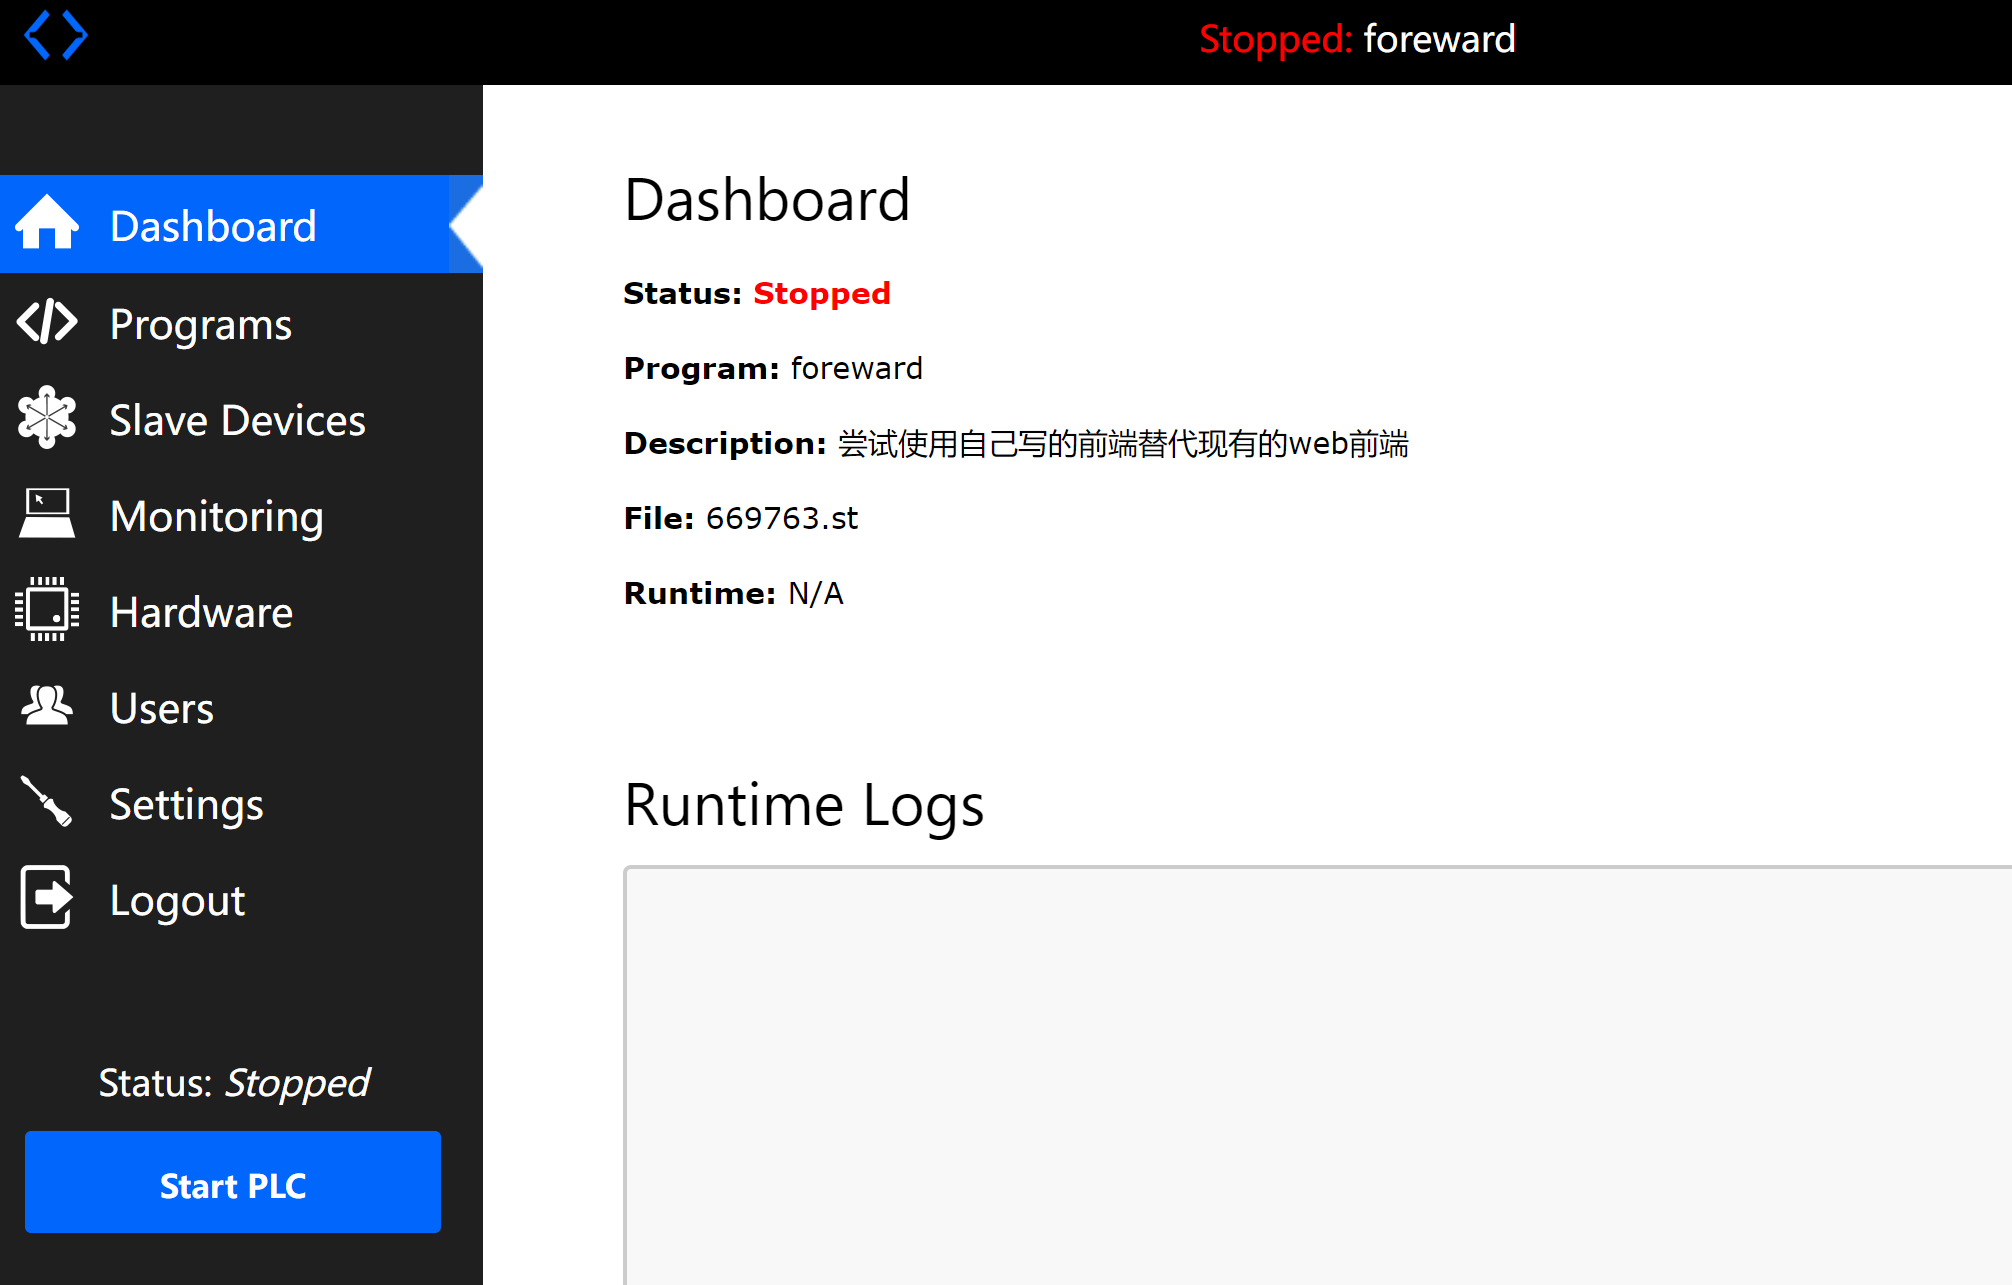This screenshot has width=2012, height=1285.
Task: Click the 'Stopped: foreward' header status
Action: 1357,40
